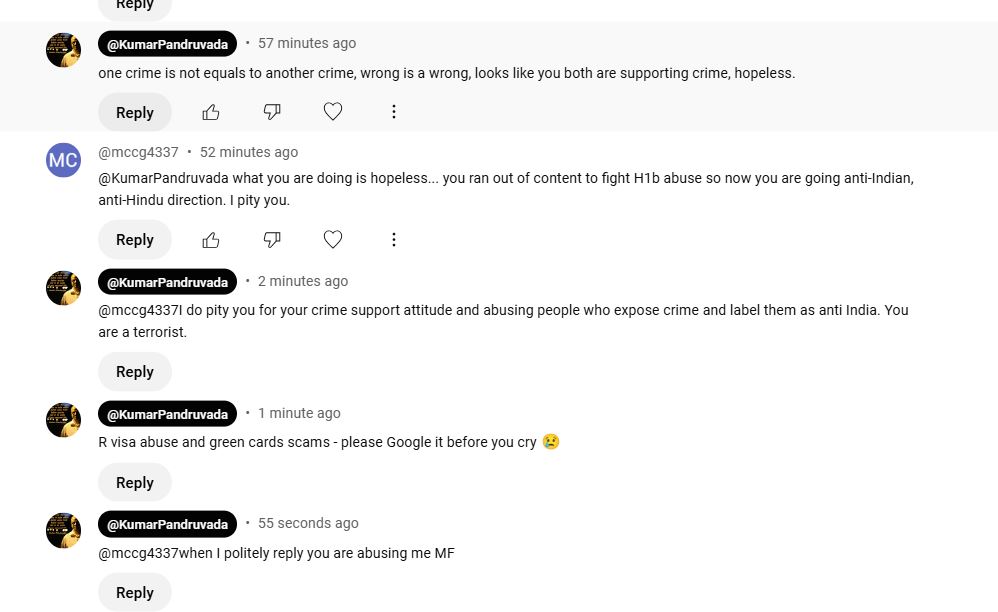The height and width of the screenshot is (612, 998).
Task: Reply to @mccg4337's "I pity you" comment
Action: (135, 239)
